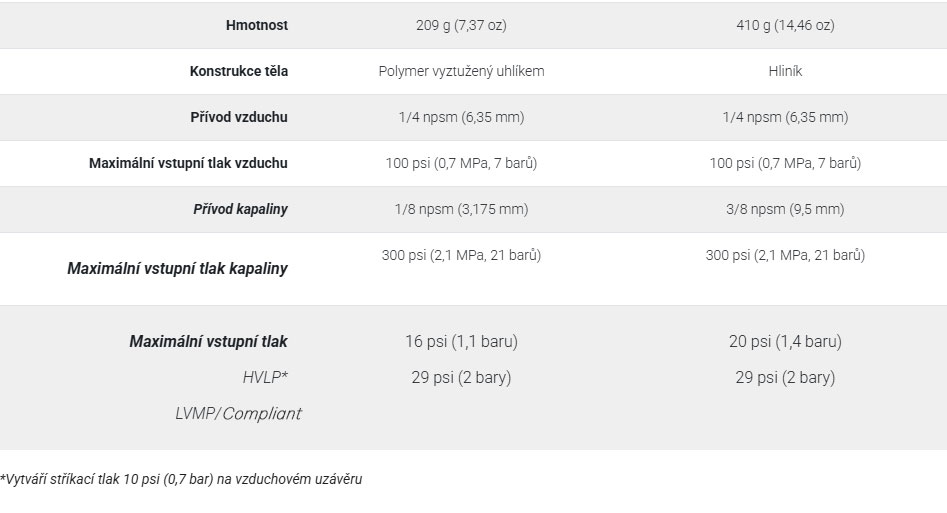The image size is (947, 513).
Task: Click 300 psi value in first column
Action: coord(461,255)
